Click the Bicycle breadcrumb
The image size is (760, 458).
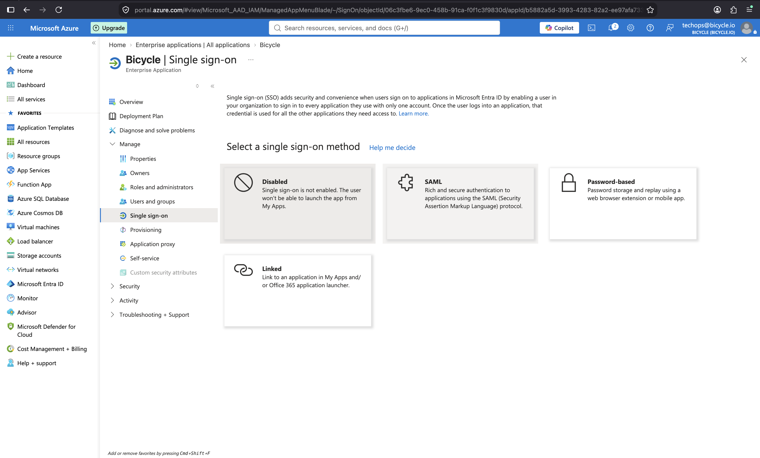[x=269, y=45]
